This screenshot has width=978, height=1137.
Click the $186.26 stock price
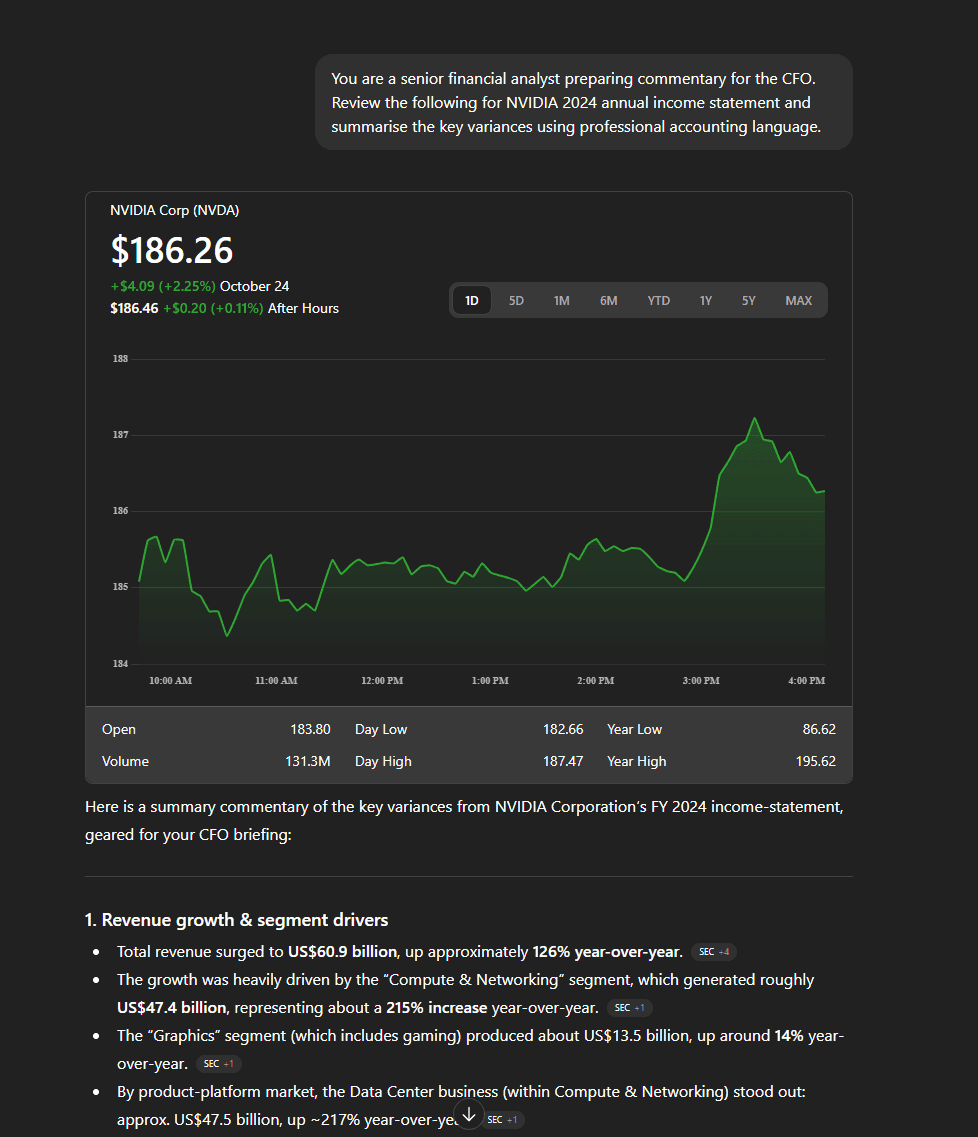click(x=172, y=250)
